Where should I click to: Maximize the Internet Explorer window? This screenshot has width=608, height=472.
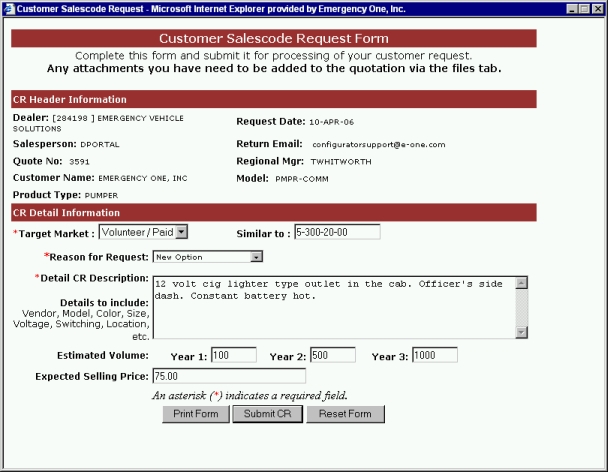(584, 9)
